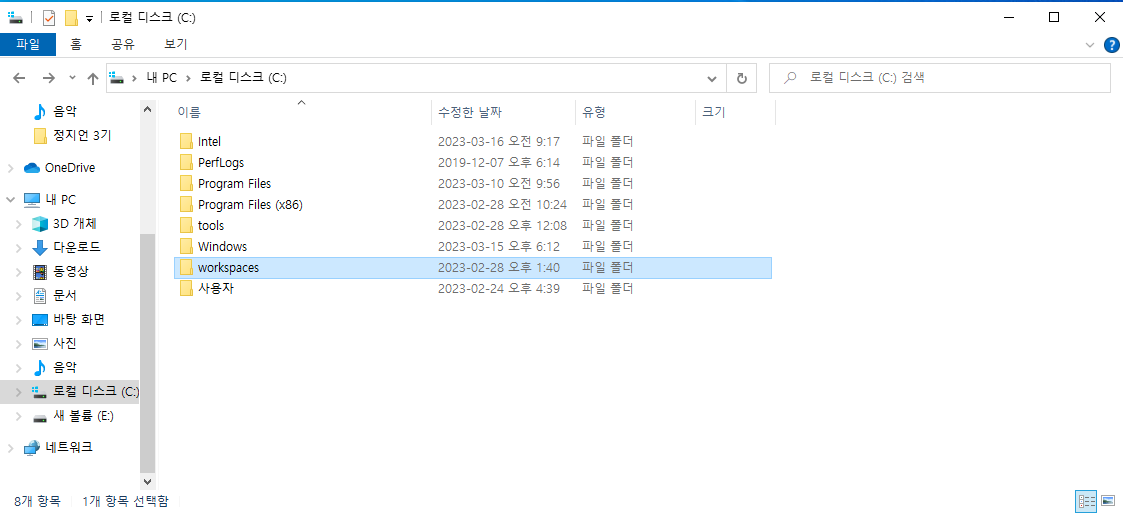Viewport: 1123px width, 513px height.
Task: Expand the OneDrive tree node
Action: [x=10, y=168]
